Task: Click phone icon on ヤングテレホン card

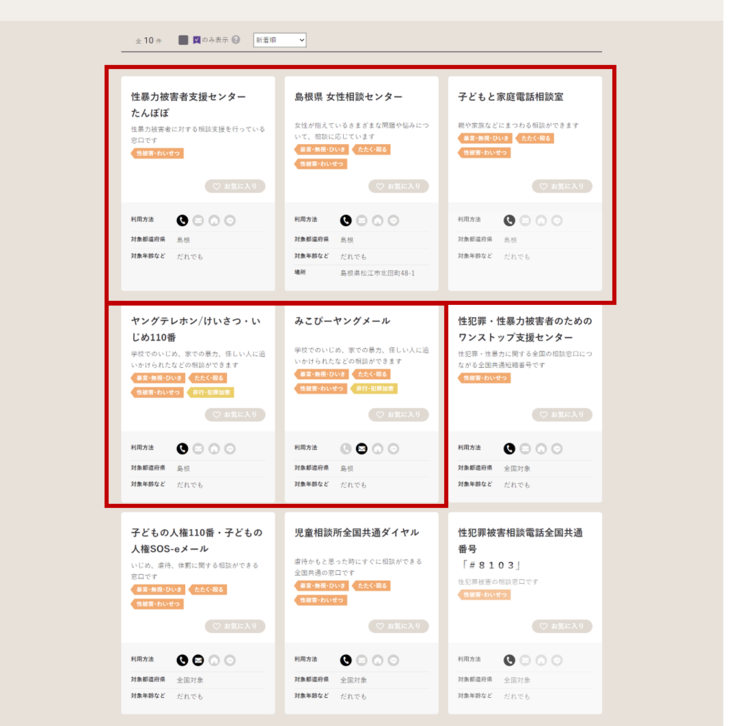Action: click(x=182, y=449)
